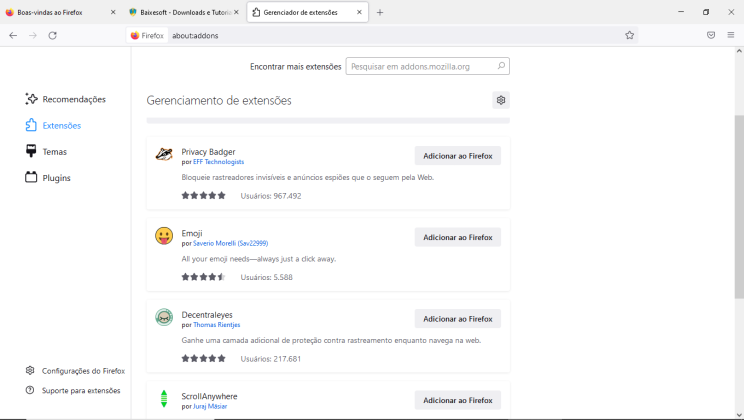The width and height of the screenshot is (744, 420).
Task: Bookmark this page with the star icon
Action: coord(630,35)
